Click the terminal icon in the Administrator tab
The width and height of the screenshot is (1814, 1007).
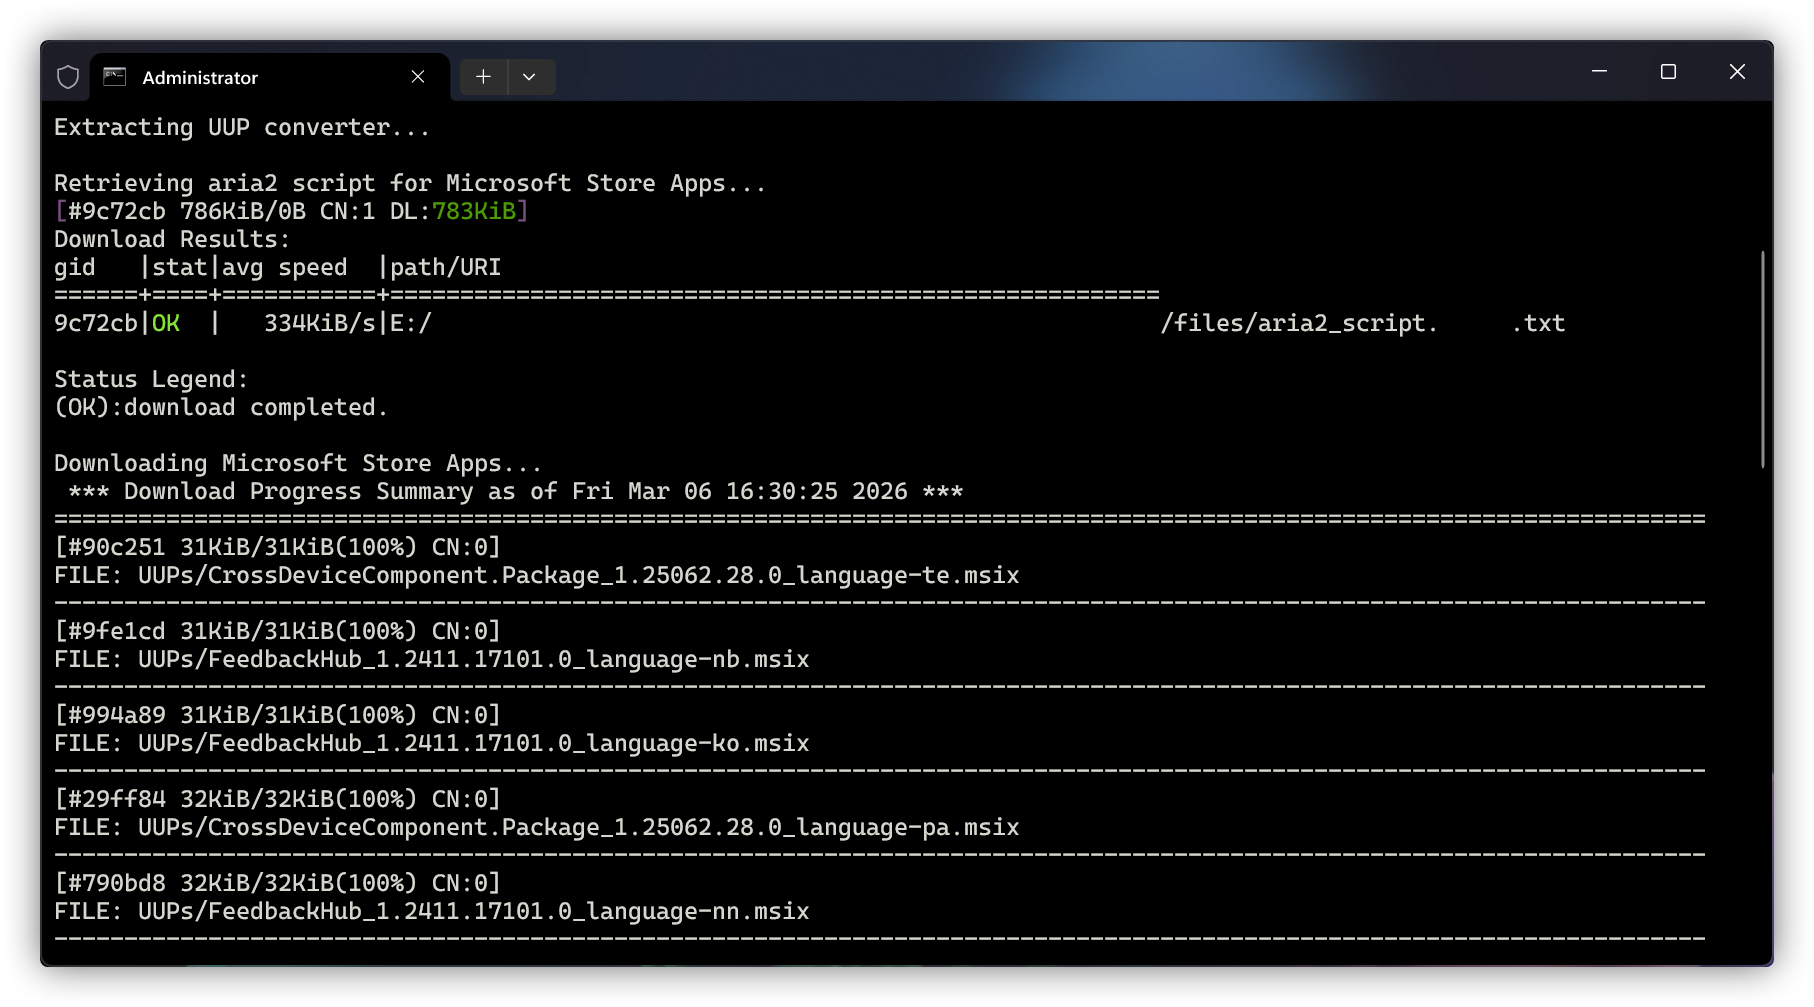pyautogui.click(x=115, y=77)
